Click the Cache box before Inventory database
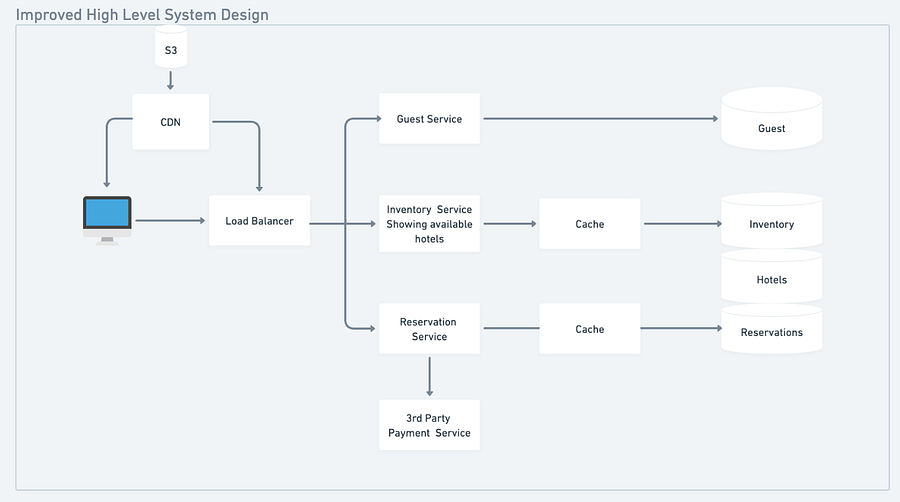900x502 pixels. pyautogui.click(x=590, y=224)
